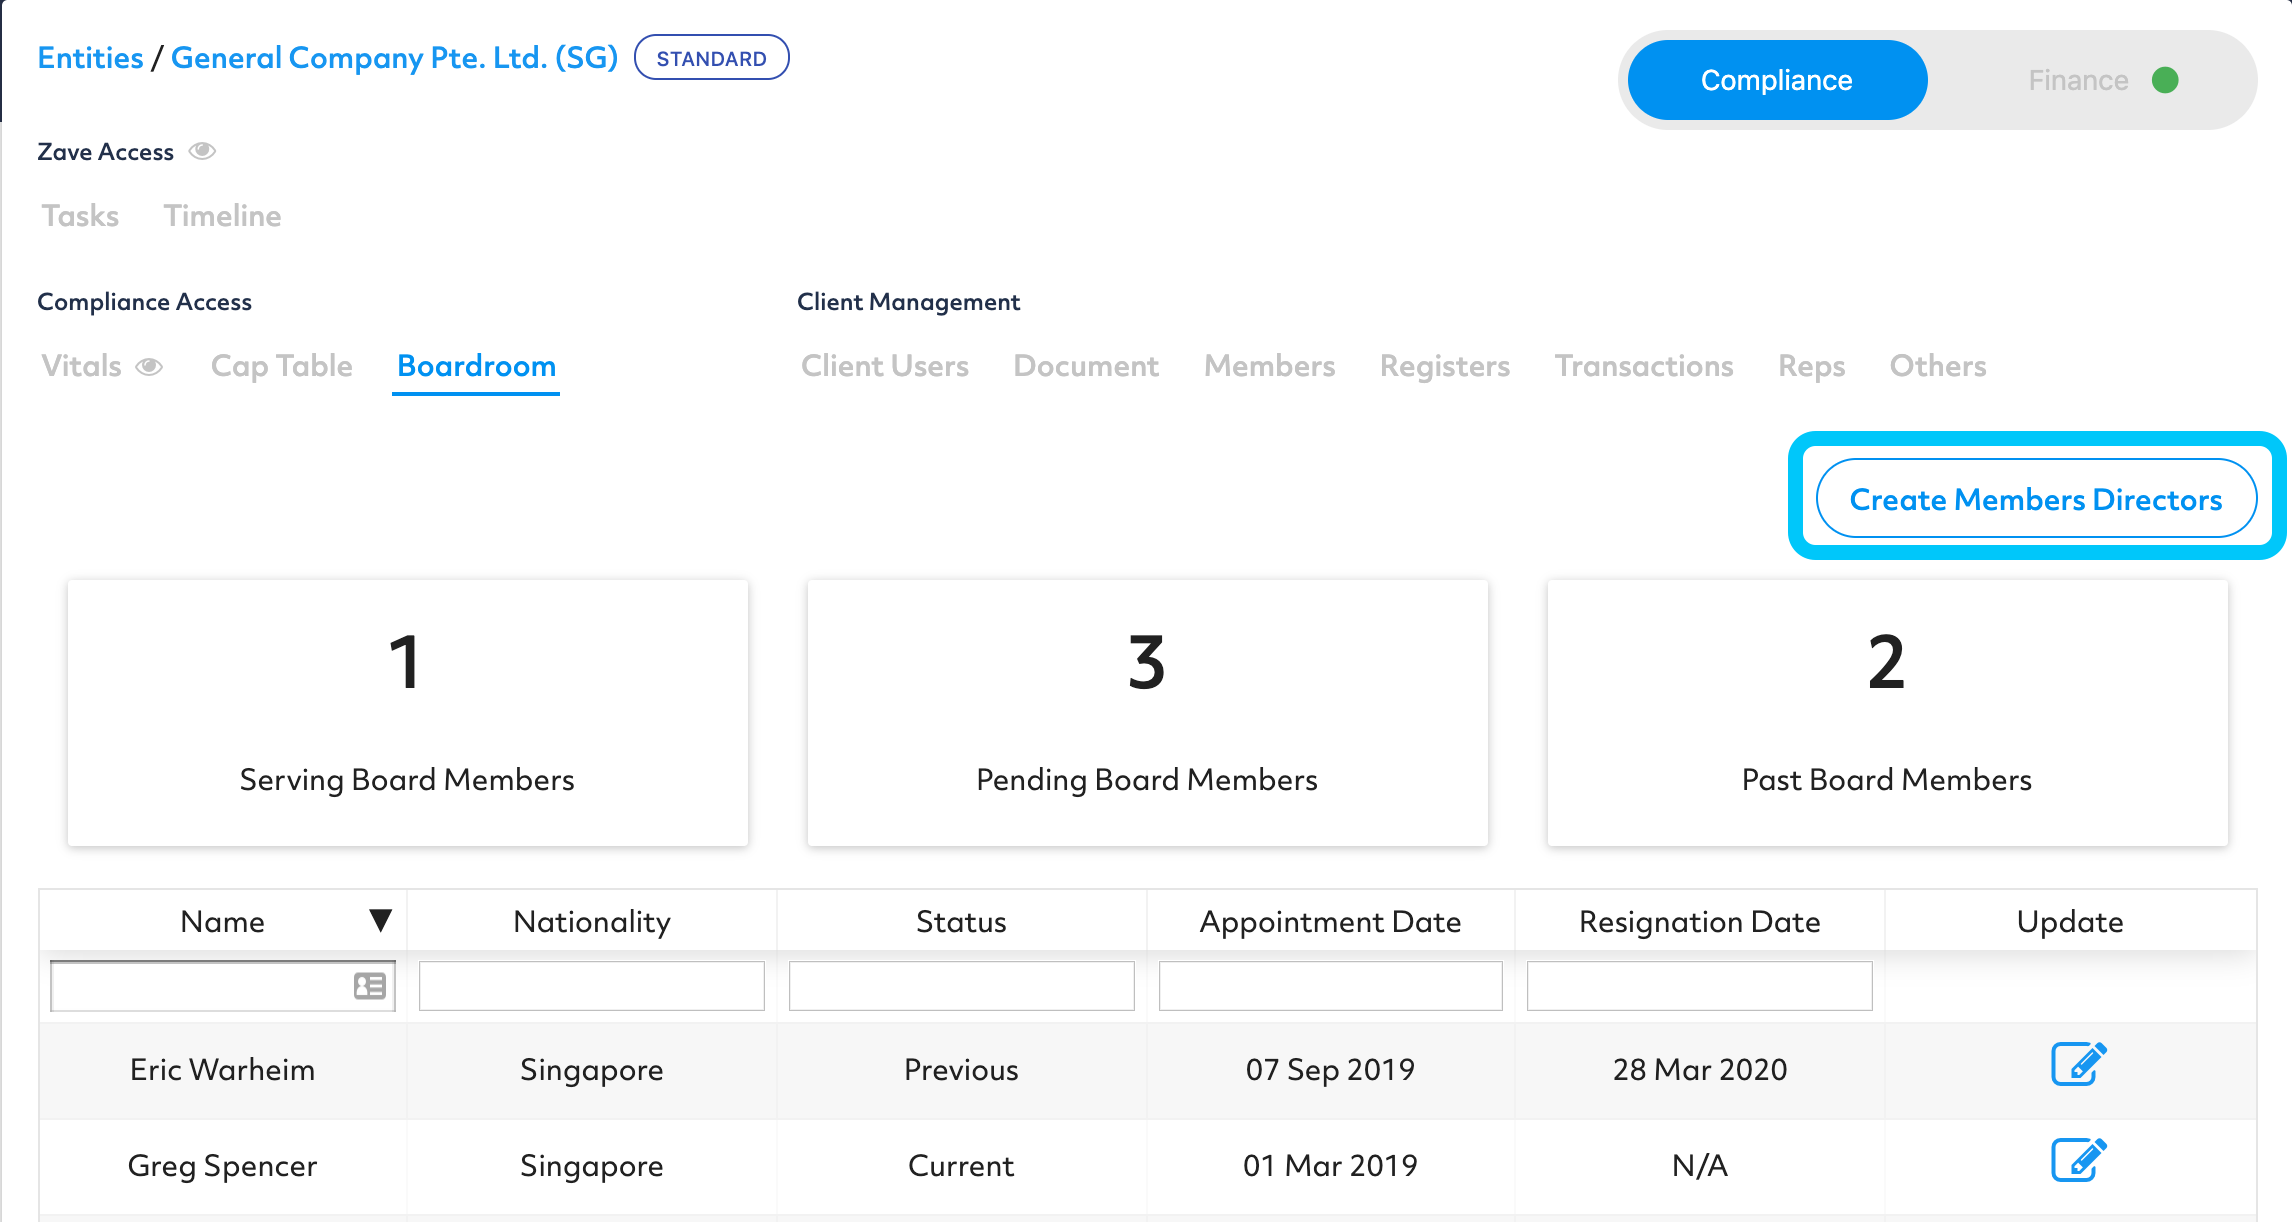
Task: Open the Timeline tab
Action: pos(222,216)
